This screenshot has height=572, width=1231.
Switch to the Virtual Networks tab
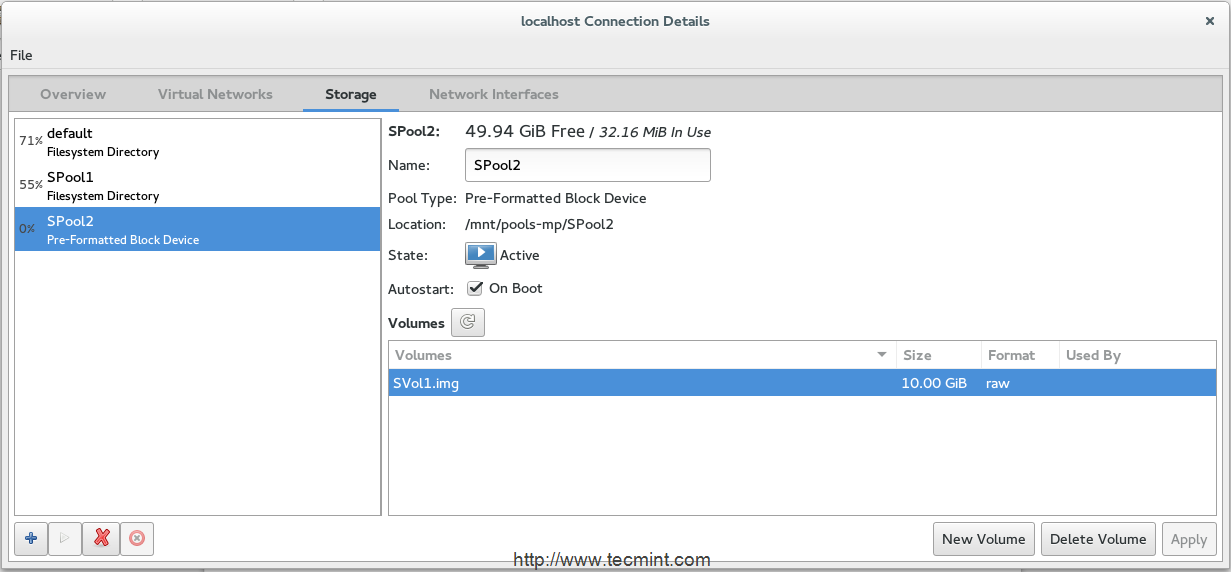point(215,94)
